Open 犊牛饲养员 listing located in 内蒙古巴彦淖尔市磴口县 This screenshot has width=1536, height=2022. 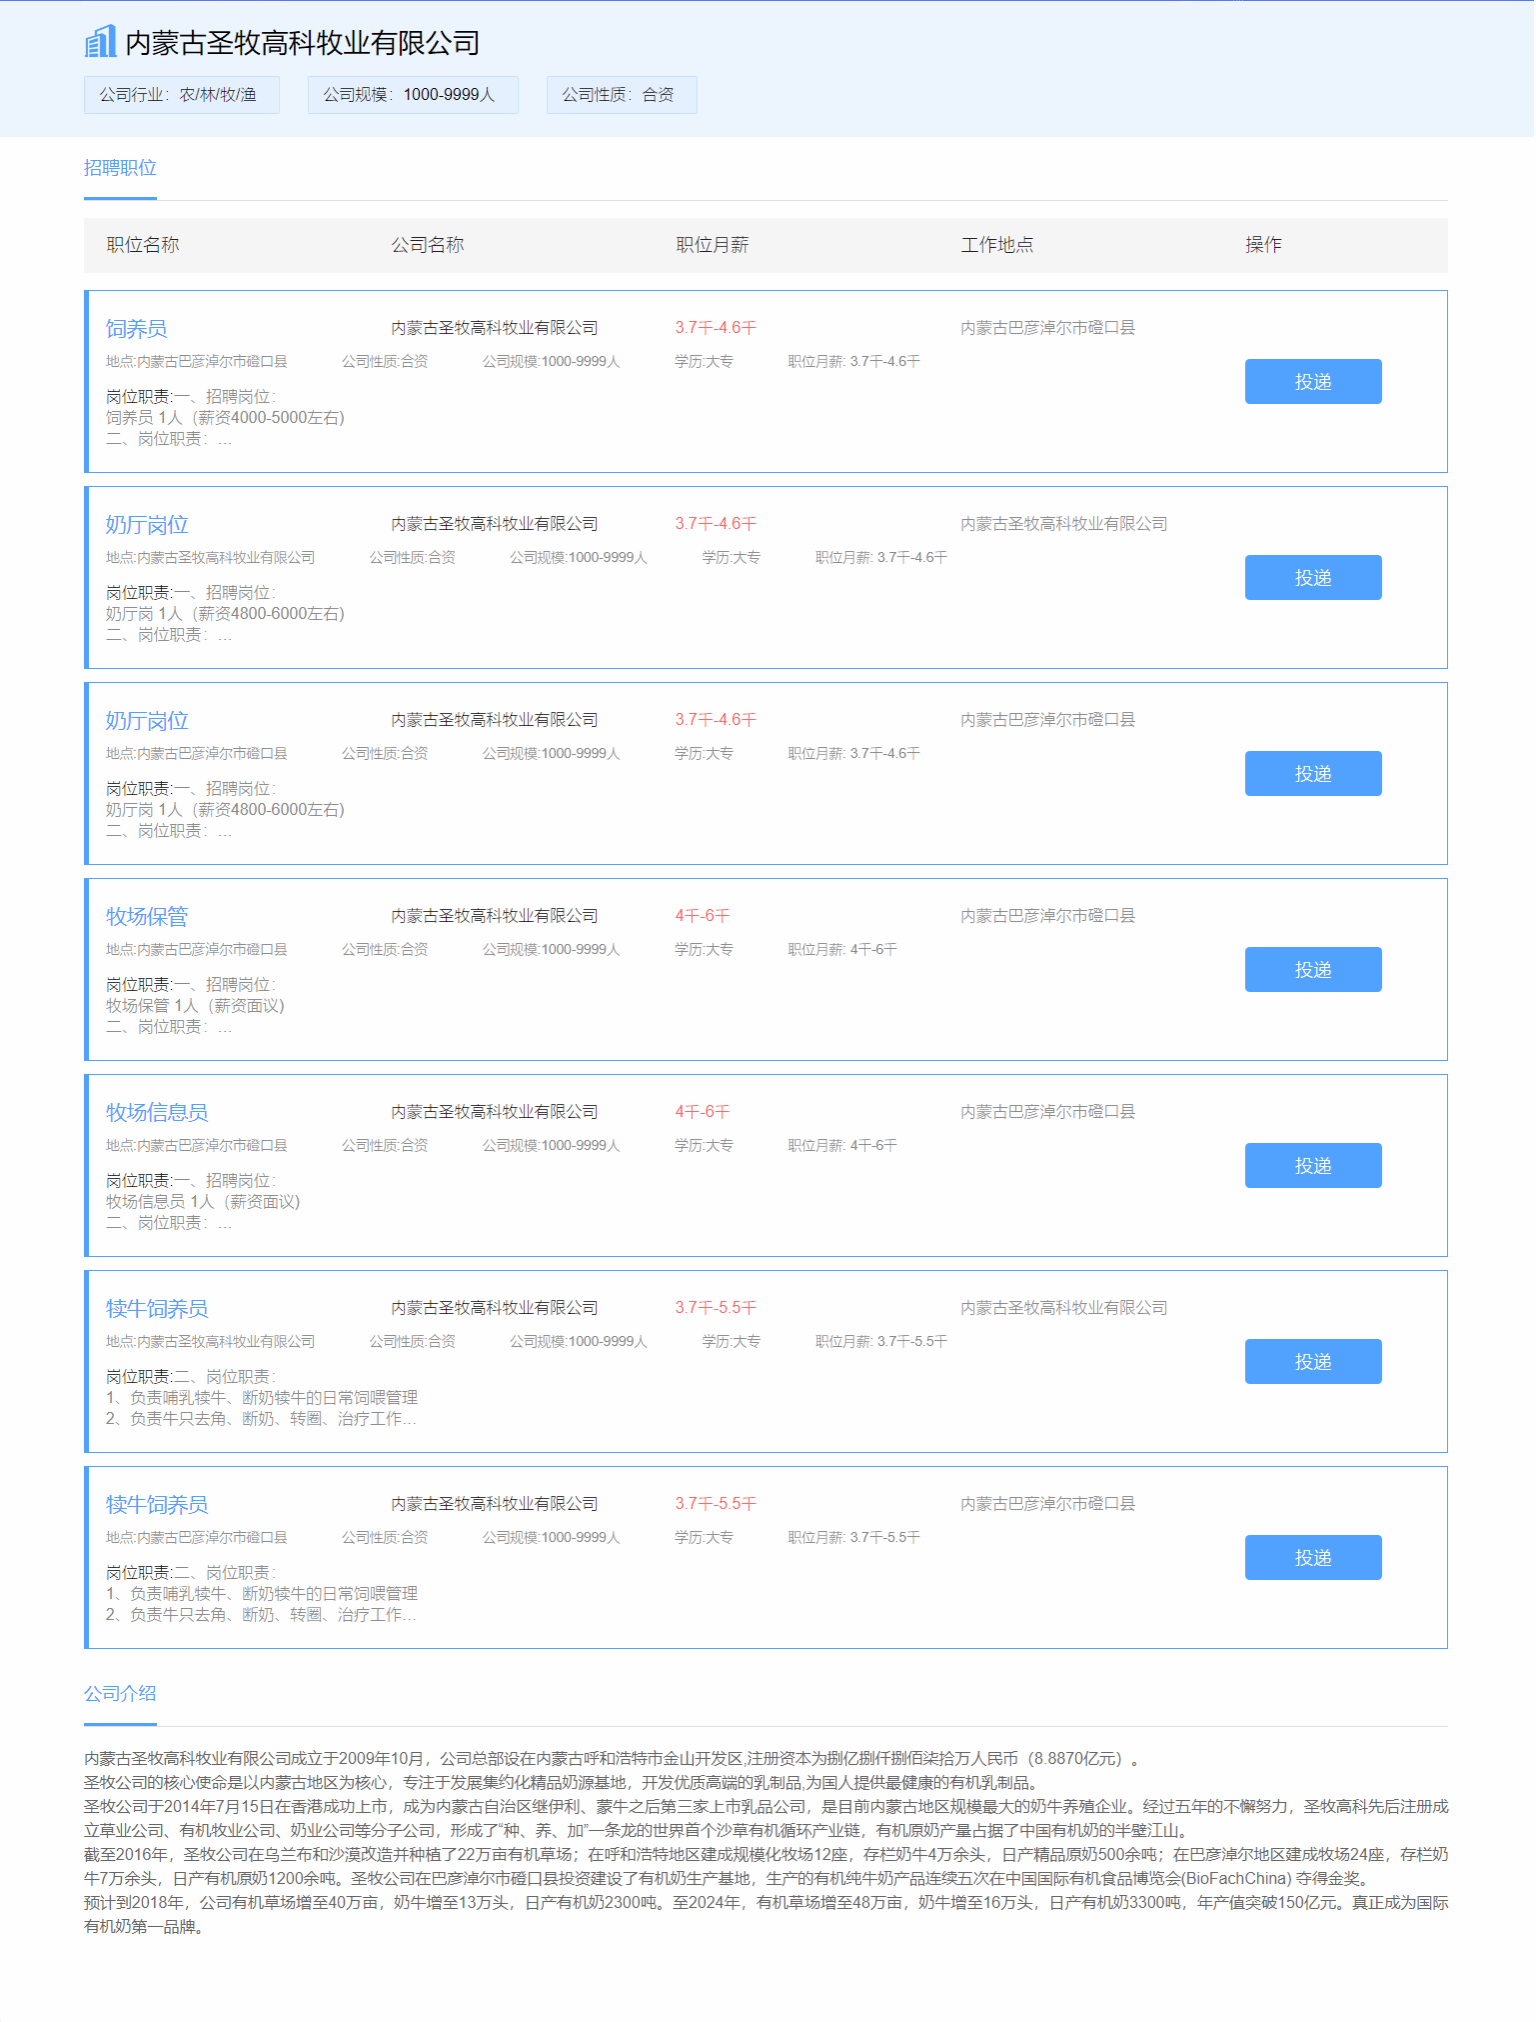(157, 1505)
